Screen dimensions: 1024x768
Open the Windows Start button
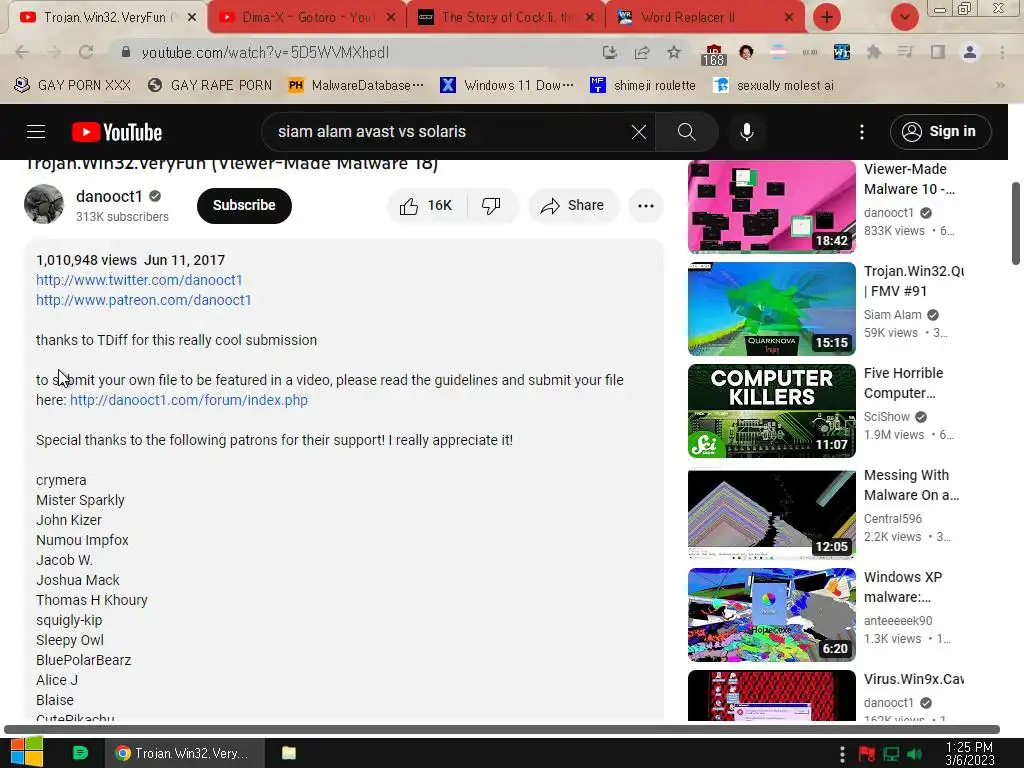(x=27, y=752)
